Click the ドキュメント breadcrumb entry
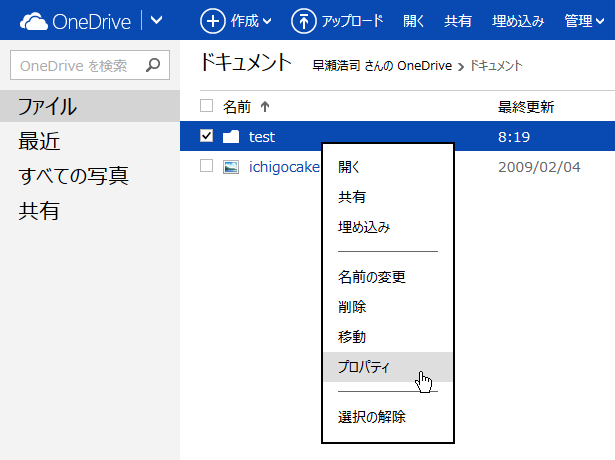 click(496, 65)
